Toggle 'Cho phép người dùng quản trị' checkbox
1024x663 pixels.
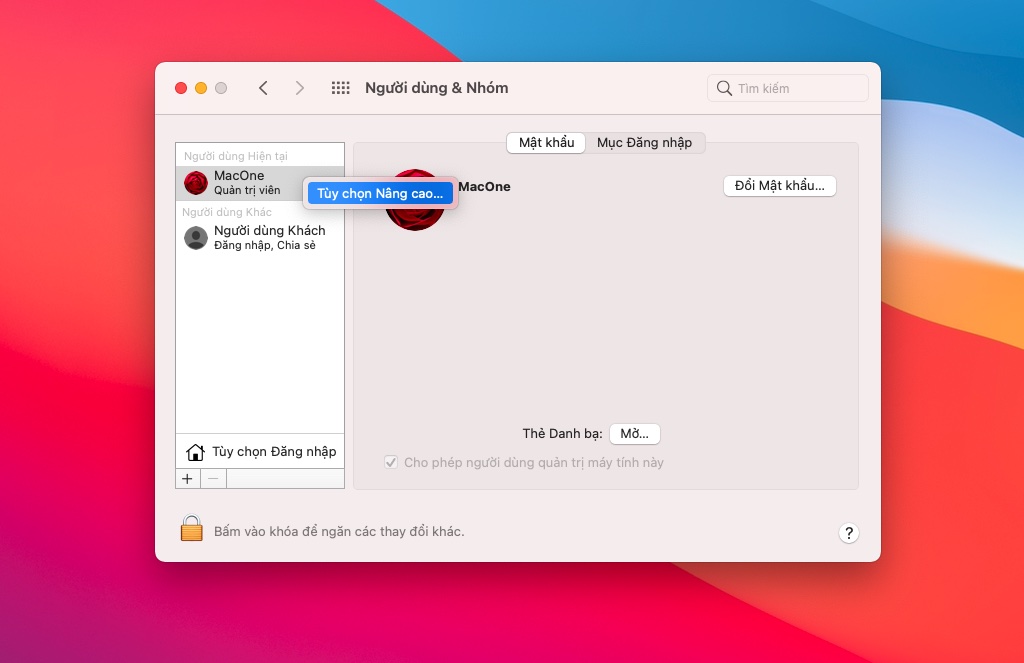(x=391, y=462)
